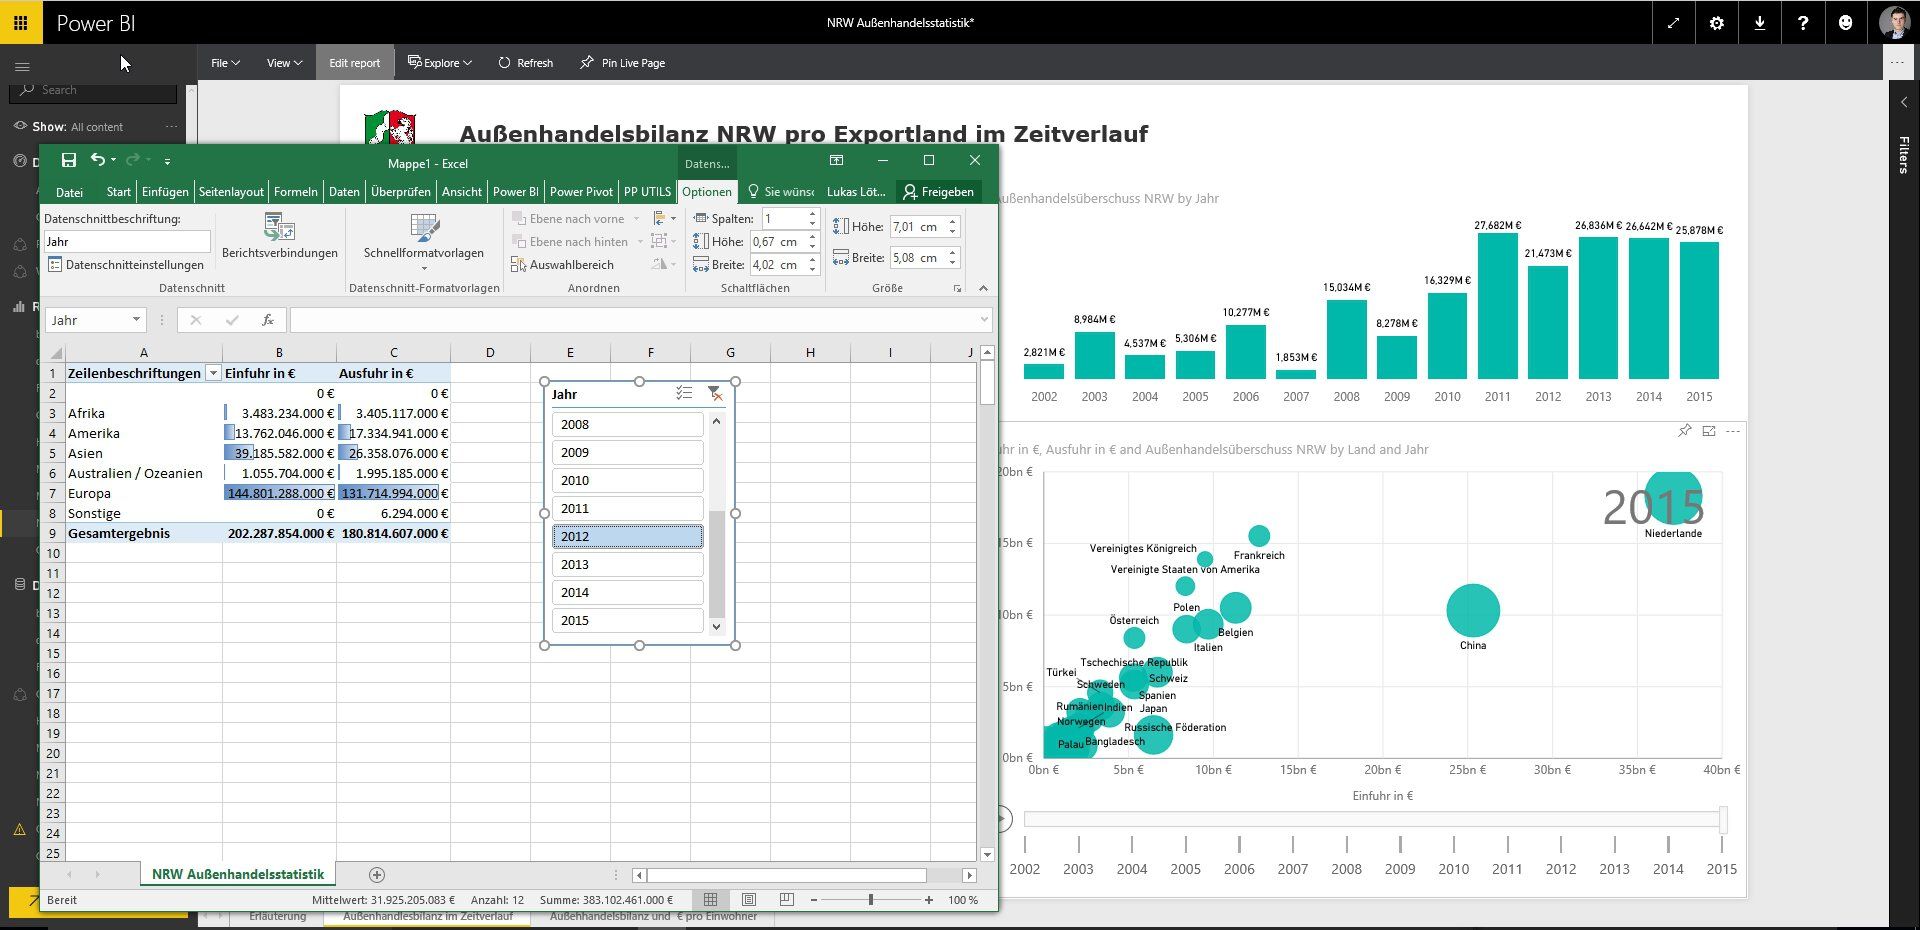Clear the filter on the Jahr slicer
1920x930 pixels.
point(714,394)
